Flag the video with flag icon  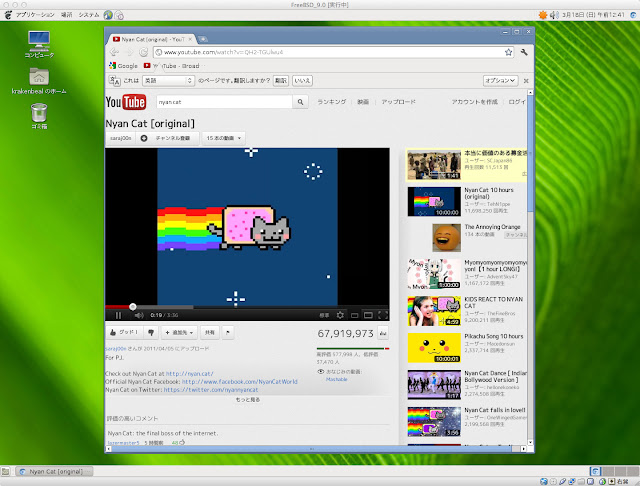tap(228, 333)
